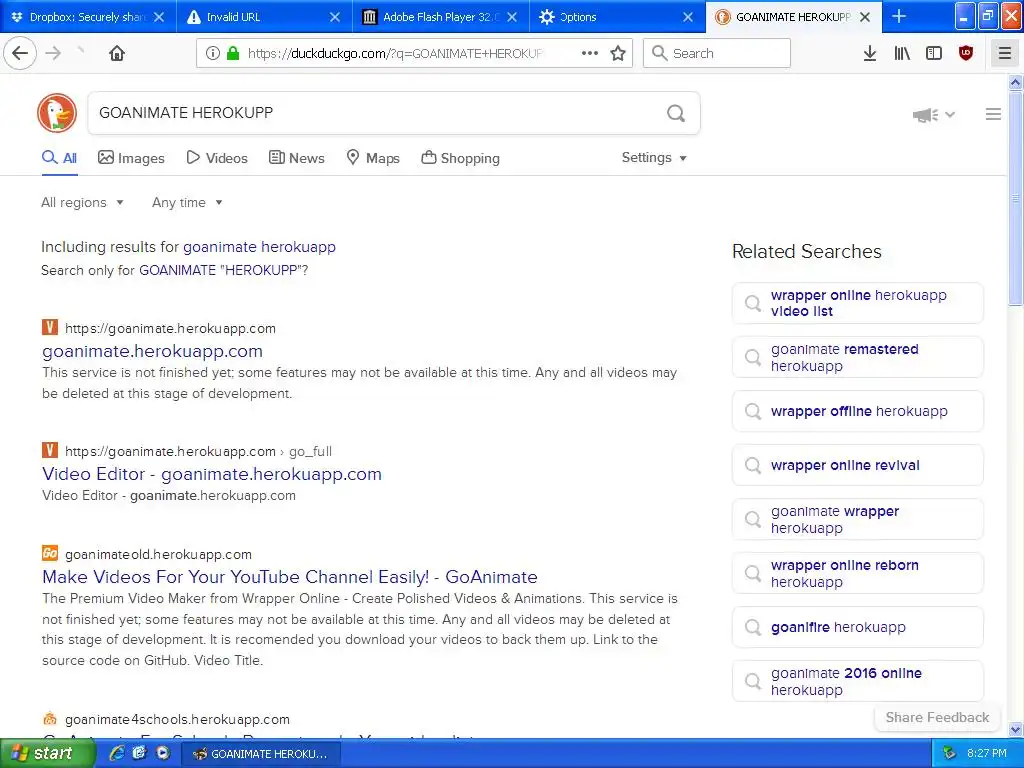This screenshot has height=768, width=1024.
Task: Open the Video Editor result link
Action: pos(212,473)
